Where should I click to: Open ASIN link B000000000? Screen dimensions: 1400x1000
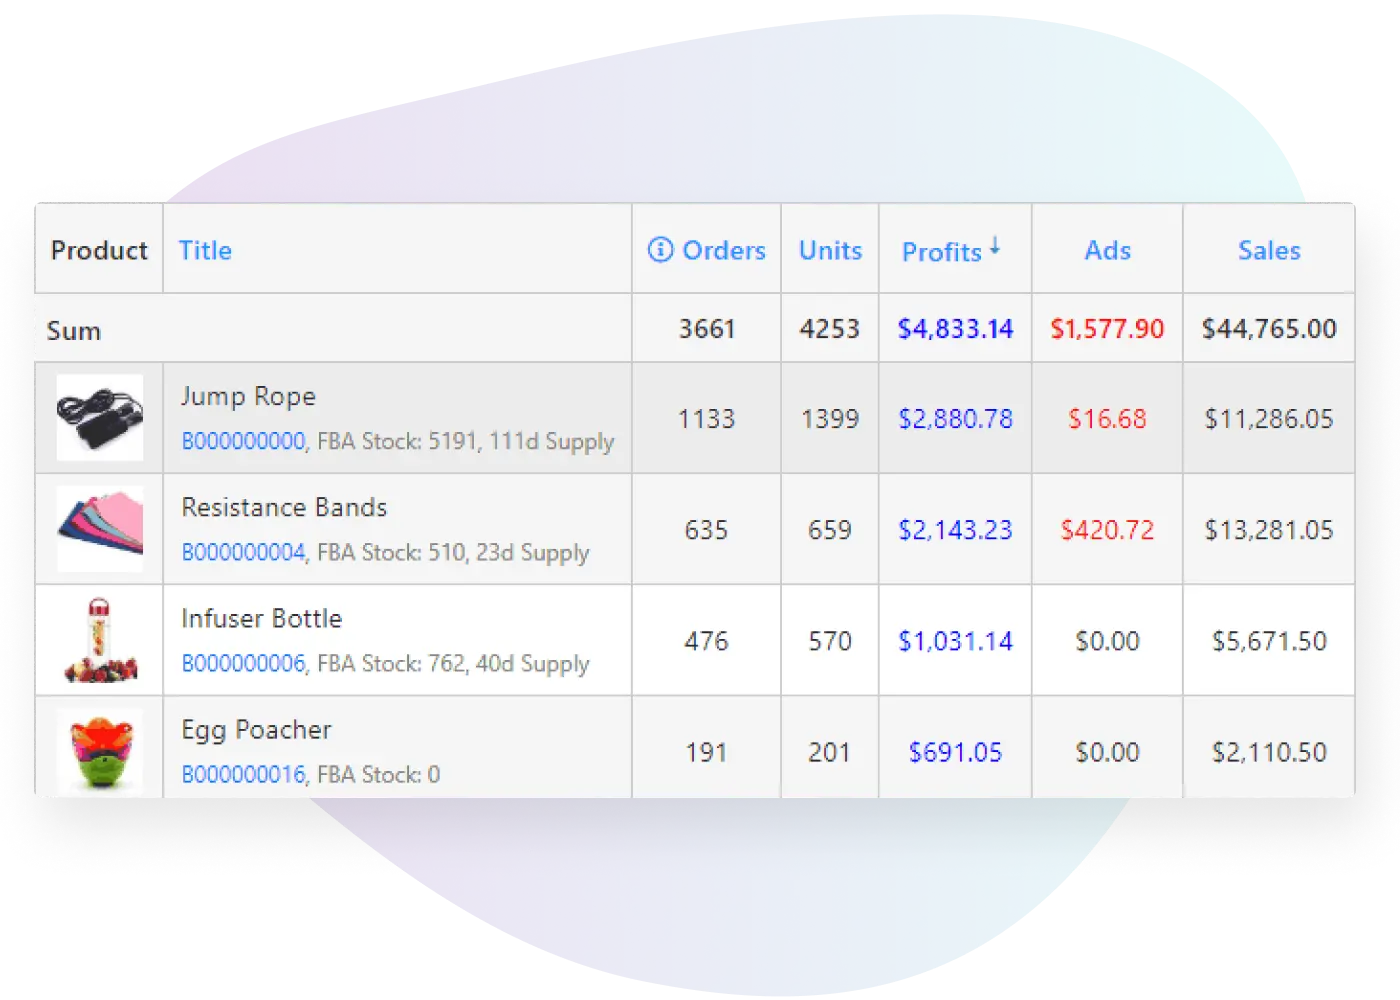click(x=243, y=441)
